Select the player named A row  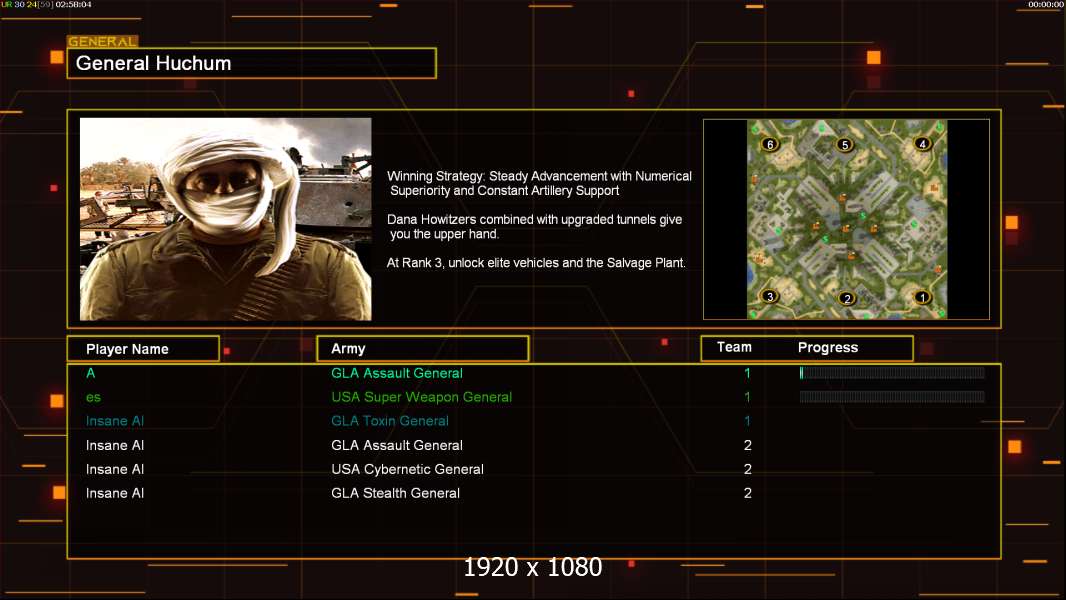pyautogui.click(x=534, y=373)
